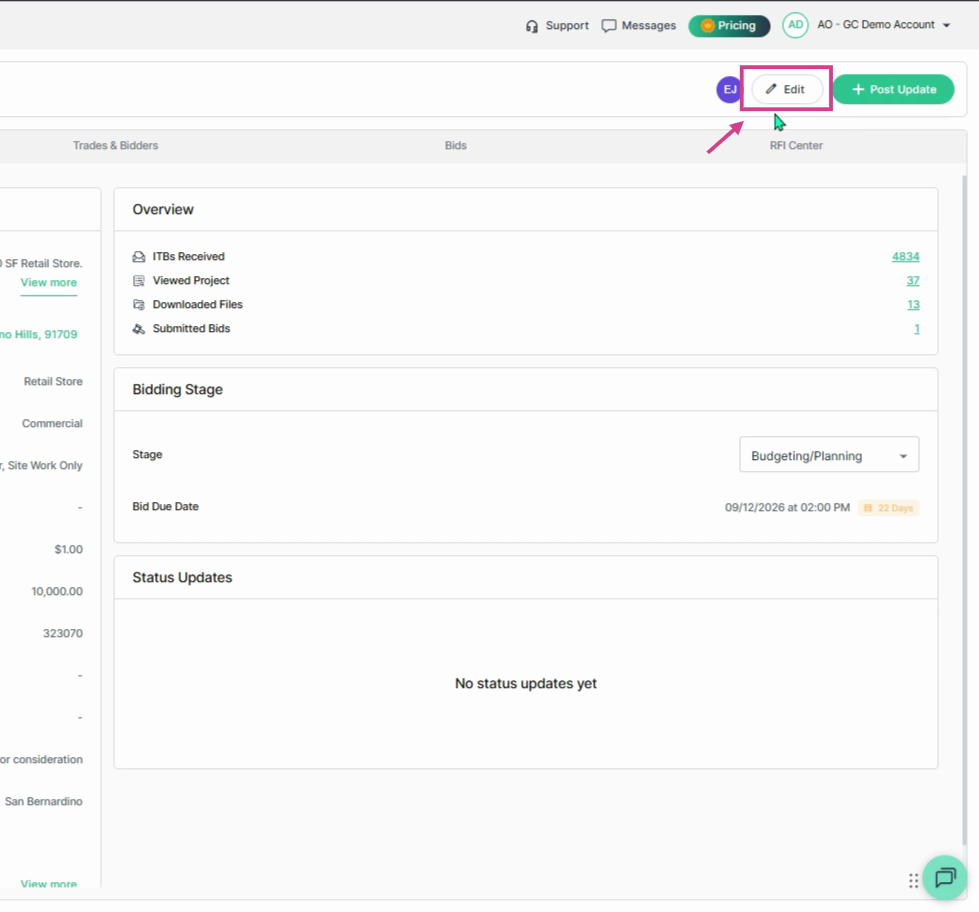979x912 pixels.
Task: Click the 22 Days badge
Action: click(888, 508)
